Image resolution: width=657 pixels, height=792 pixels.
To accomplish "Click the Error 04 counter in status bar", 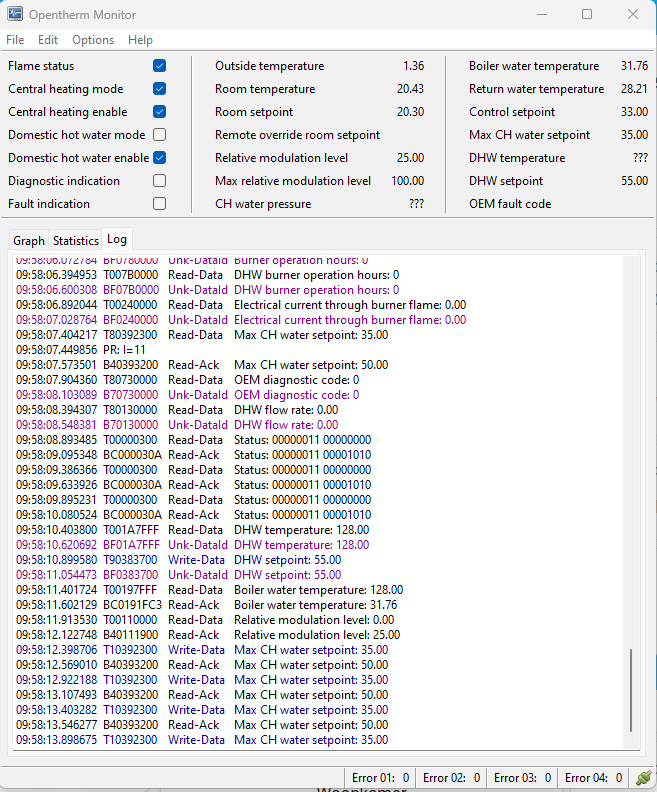I will pyautogui.click(x=593, y=778).
